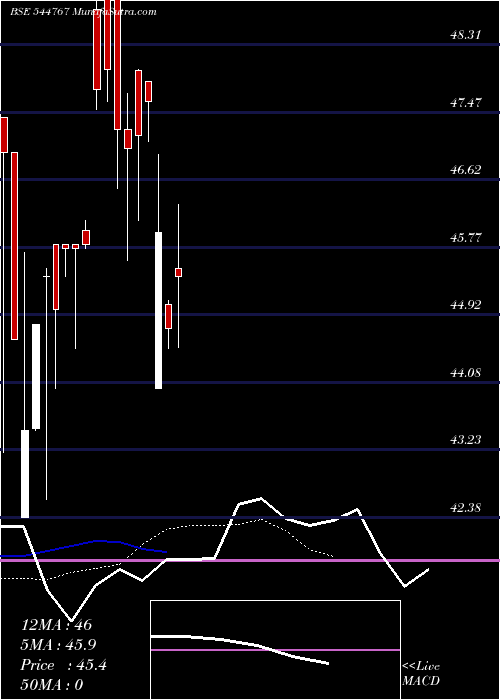Click the 42.38 price level label
Viewport: 500px width, 700px height.
click(x=466, y=508)
